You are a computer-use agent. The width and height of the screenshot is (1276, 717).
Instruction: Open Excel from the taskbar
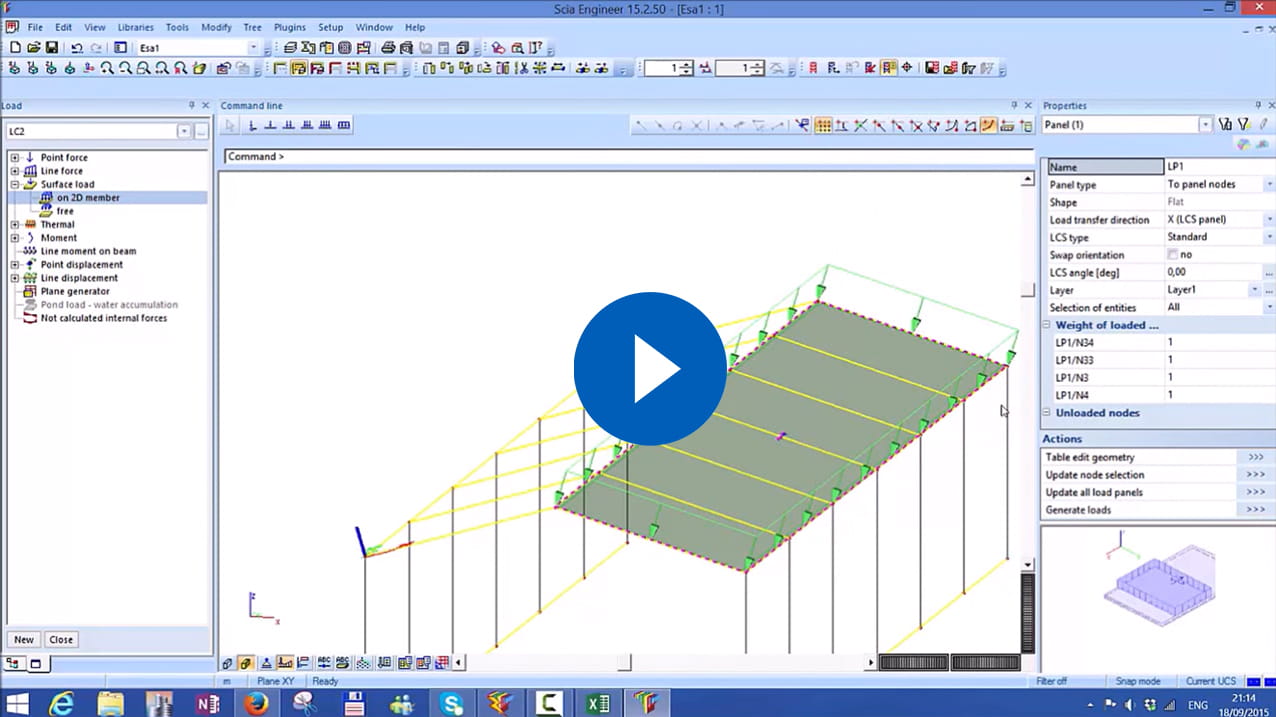(598, 703)
